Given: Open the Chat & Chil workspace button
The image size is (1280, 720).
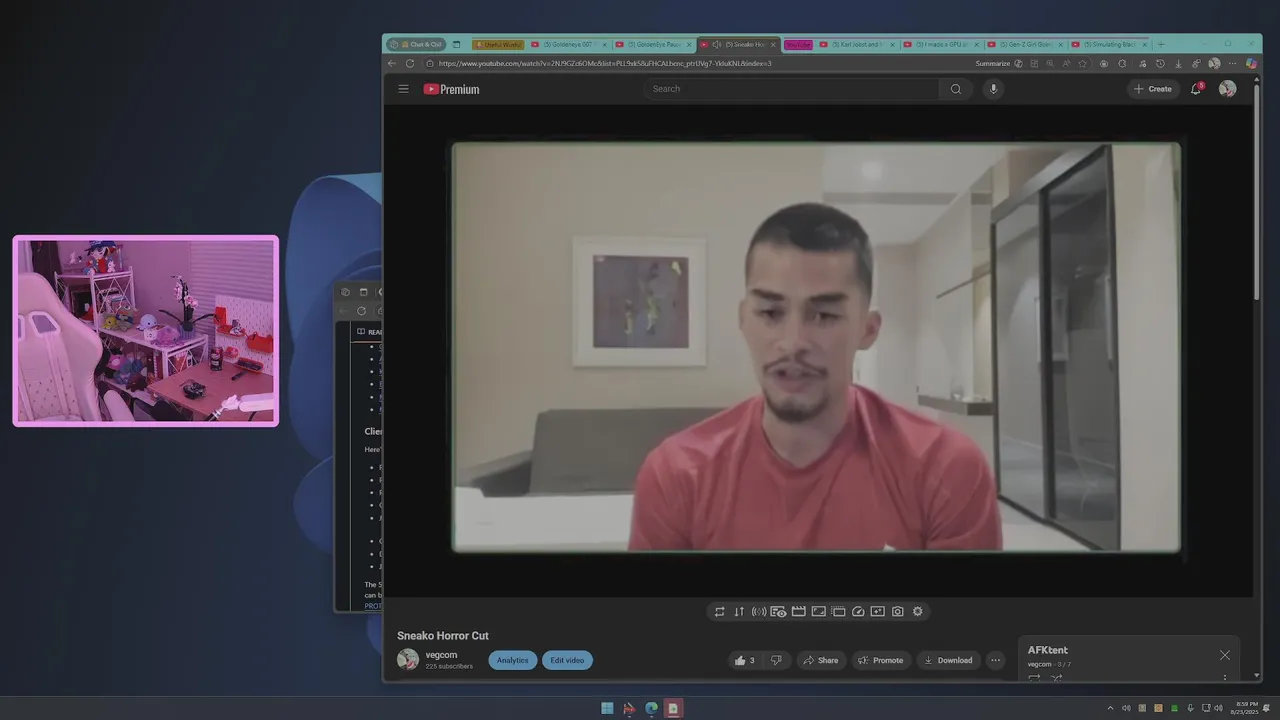Looking at the screenshot, I should (x=416, y=44).
